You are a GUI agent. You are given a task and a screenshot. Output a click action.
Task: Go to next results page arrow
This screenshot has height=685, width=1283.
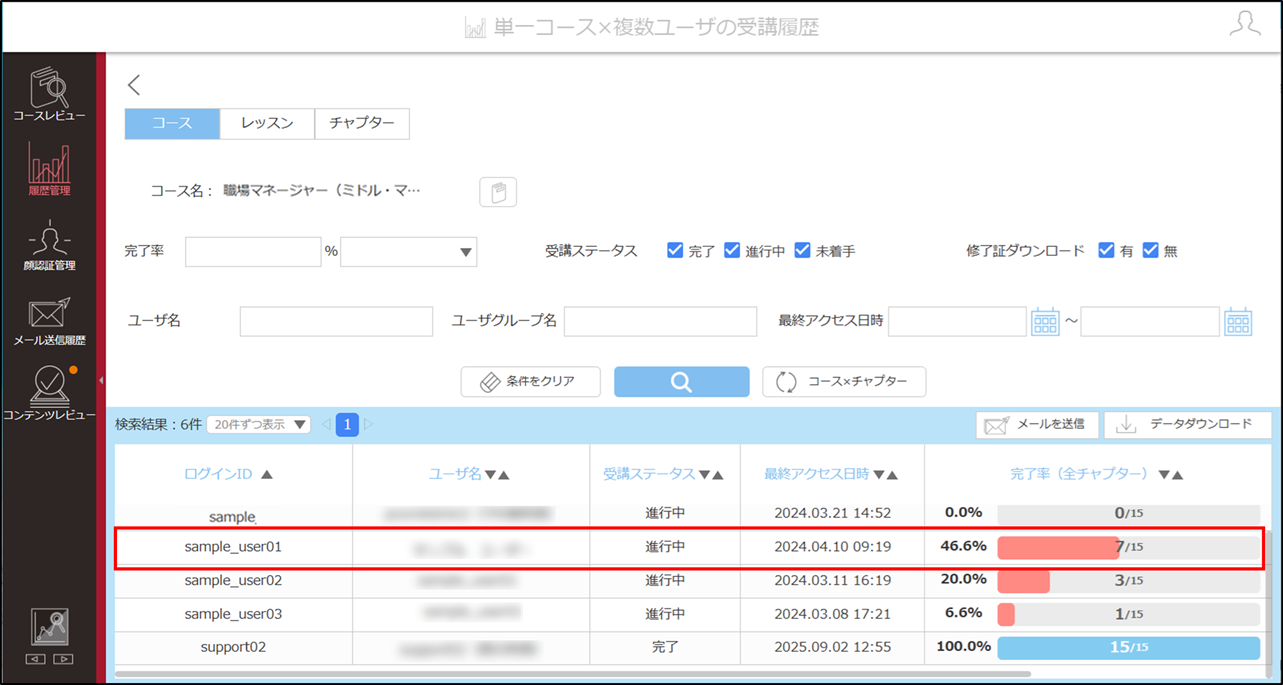coord(368,425)
